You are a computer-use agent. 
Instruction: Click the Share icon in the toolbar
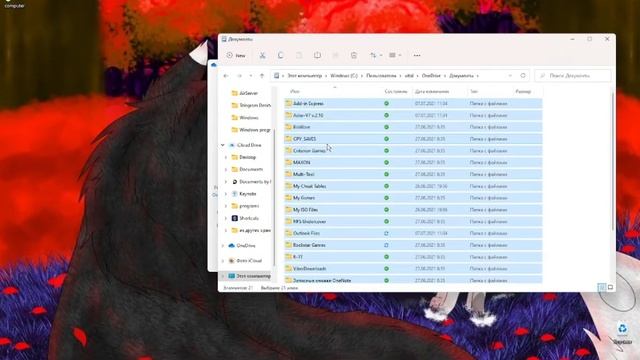(x=336, y=55)
